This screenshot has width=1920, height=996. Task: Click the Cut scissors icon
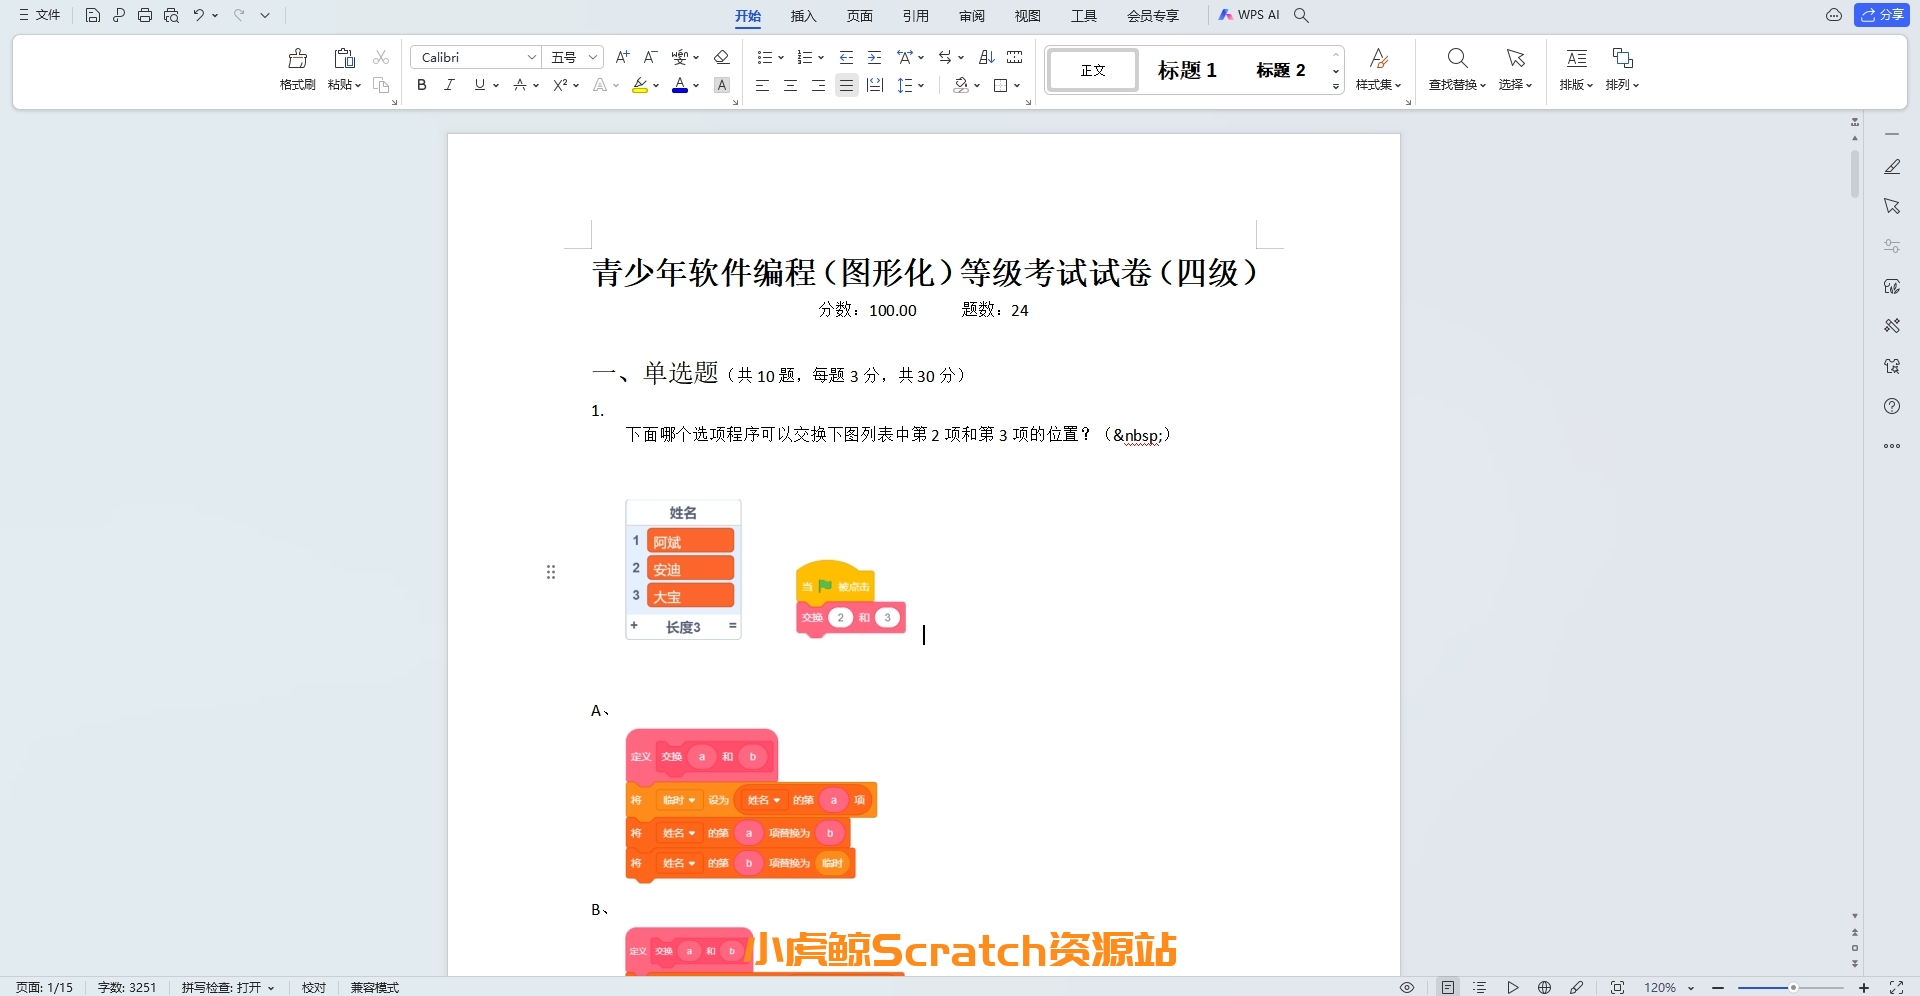pos(381,58)
